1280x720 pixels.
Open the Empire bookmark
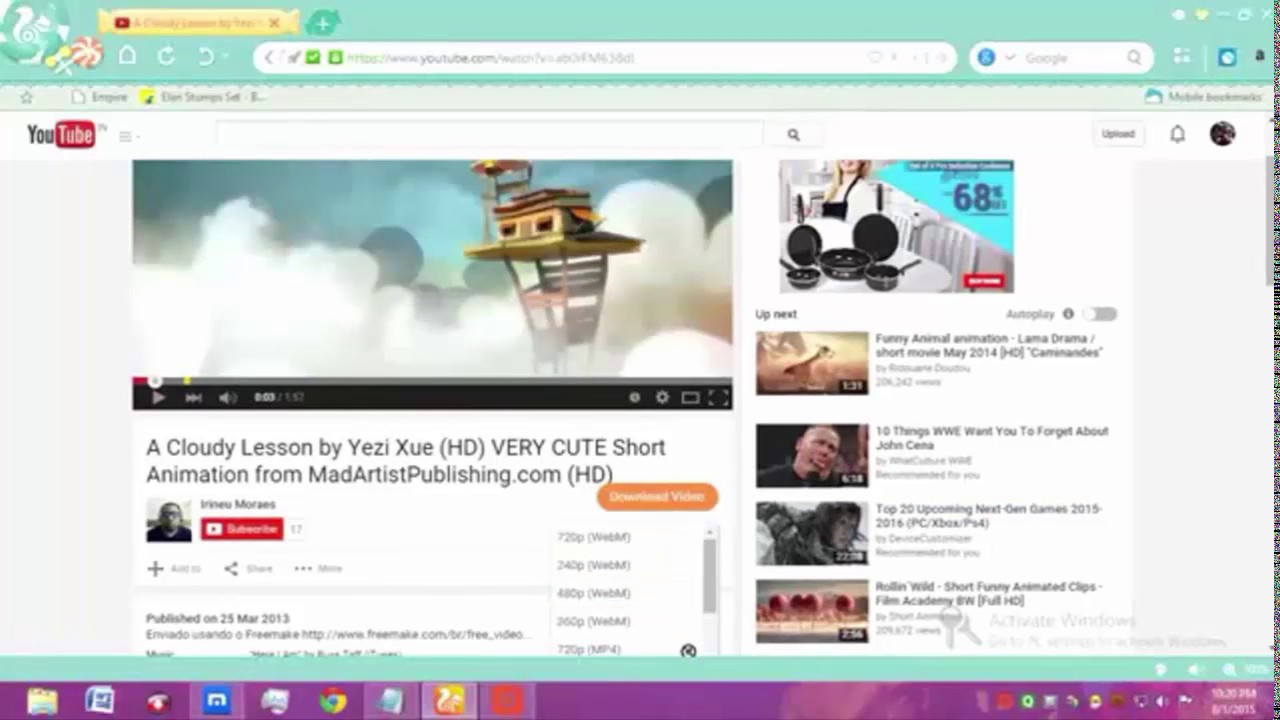coord(100,97)
